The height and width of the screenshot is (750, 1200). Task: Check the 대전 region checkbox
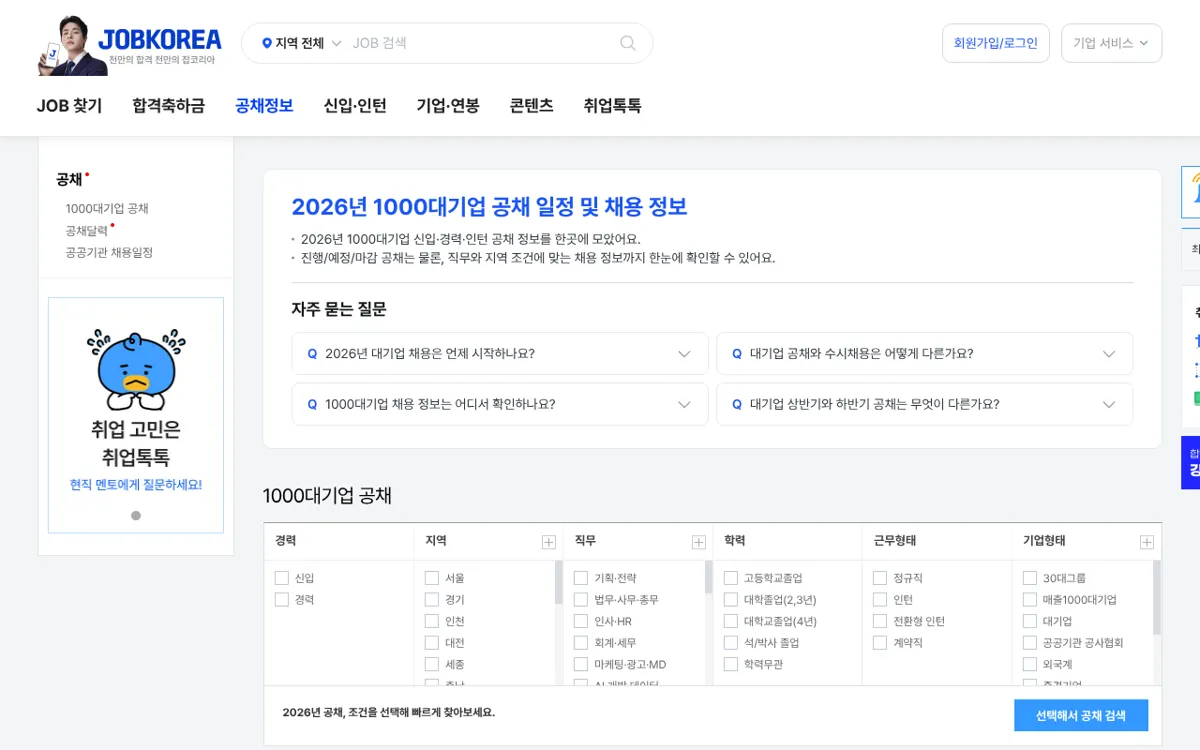point(432,643)
